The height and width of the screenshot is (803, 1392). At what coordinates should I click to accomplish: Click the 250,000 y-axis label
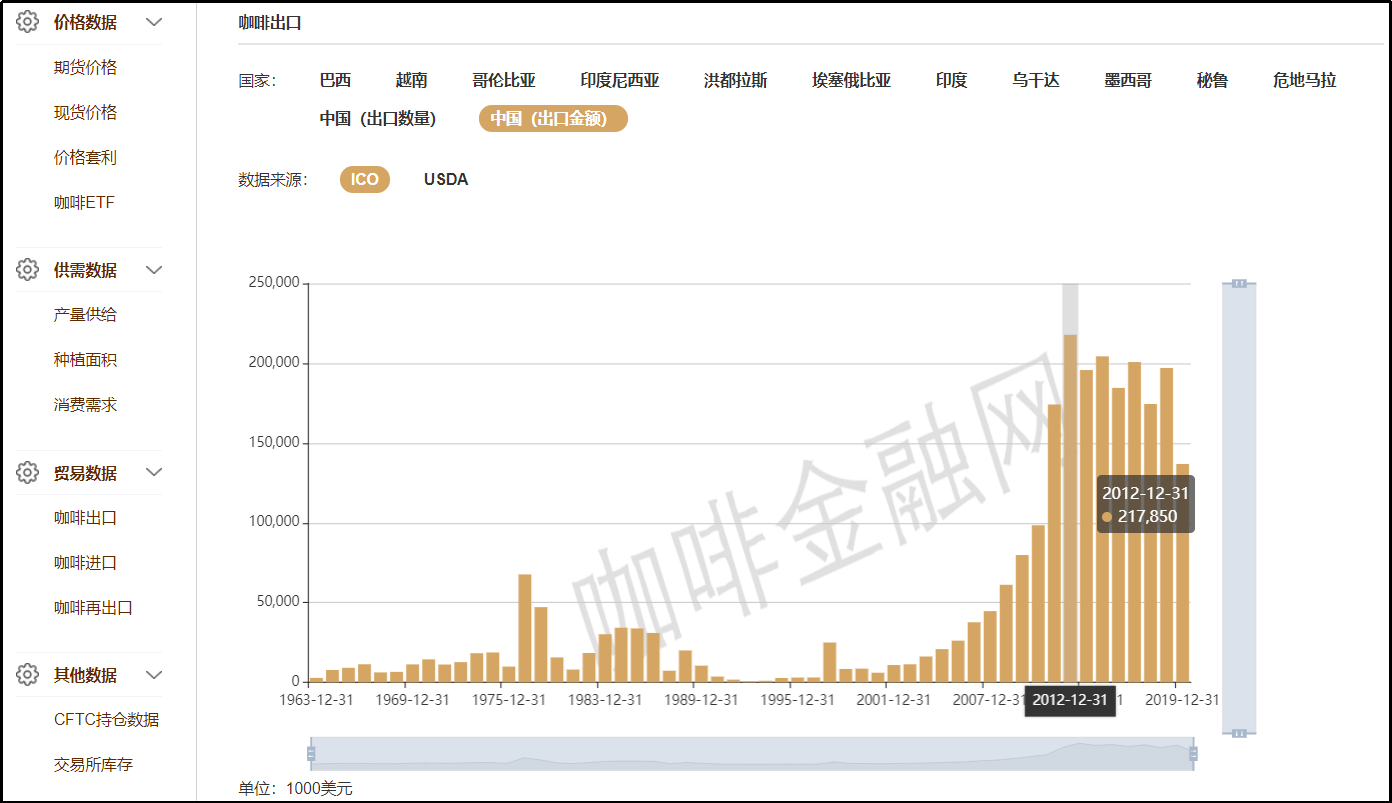point(273,283)
